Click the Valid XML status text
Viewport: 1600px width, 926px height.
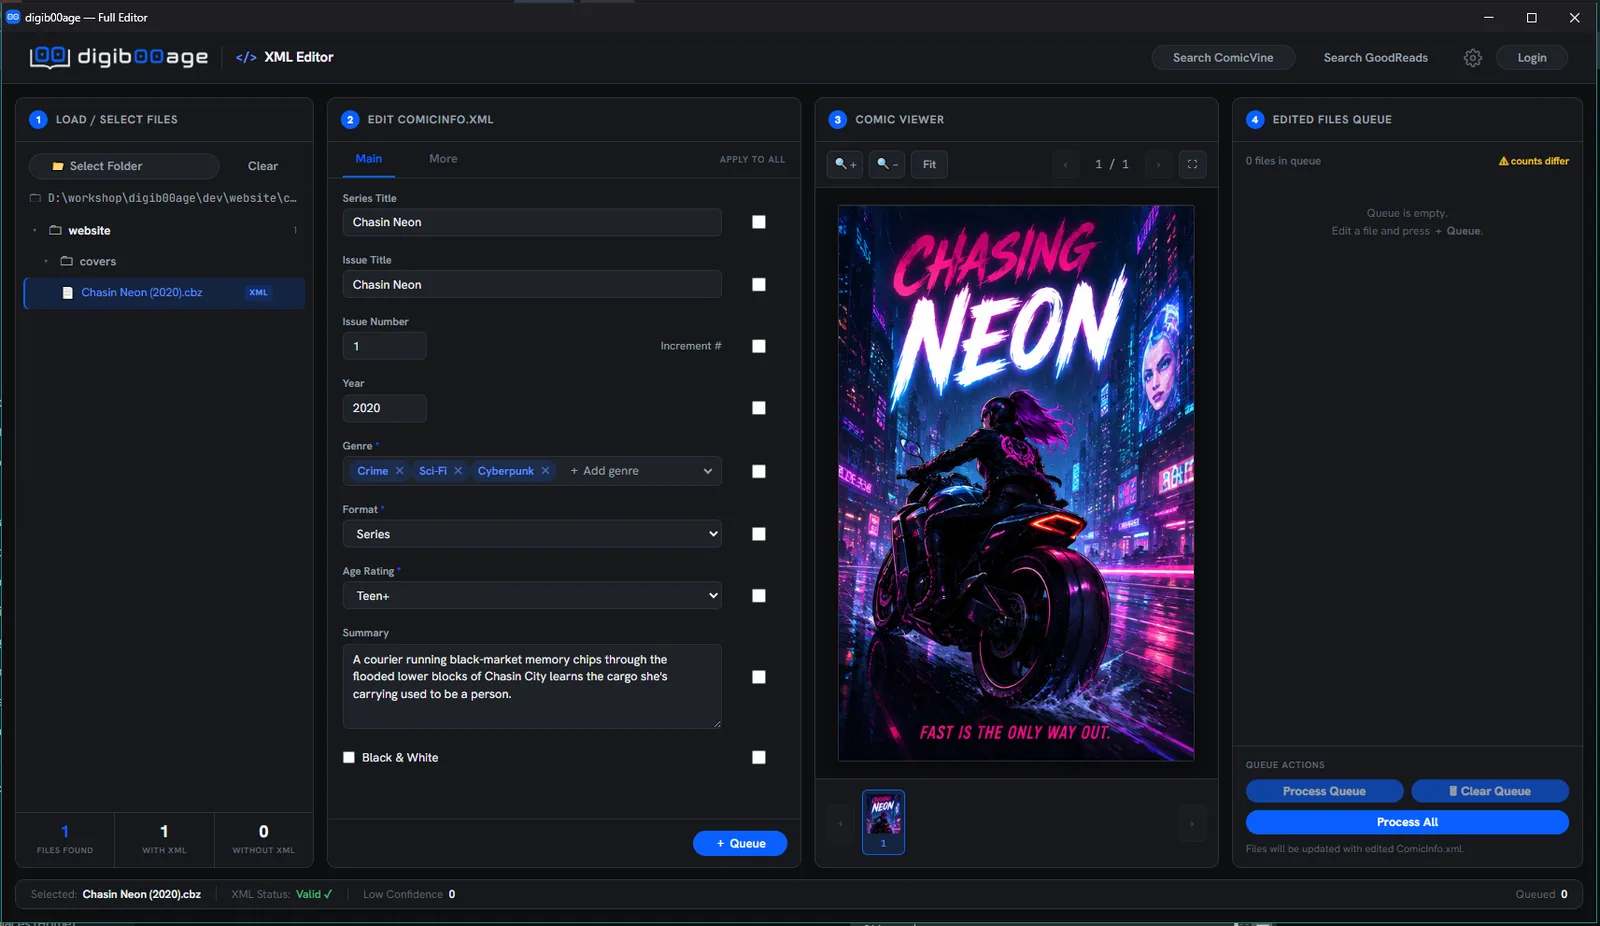point(314,895)
